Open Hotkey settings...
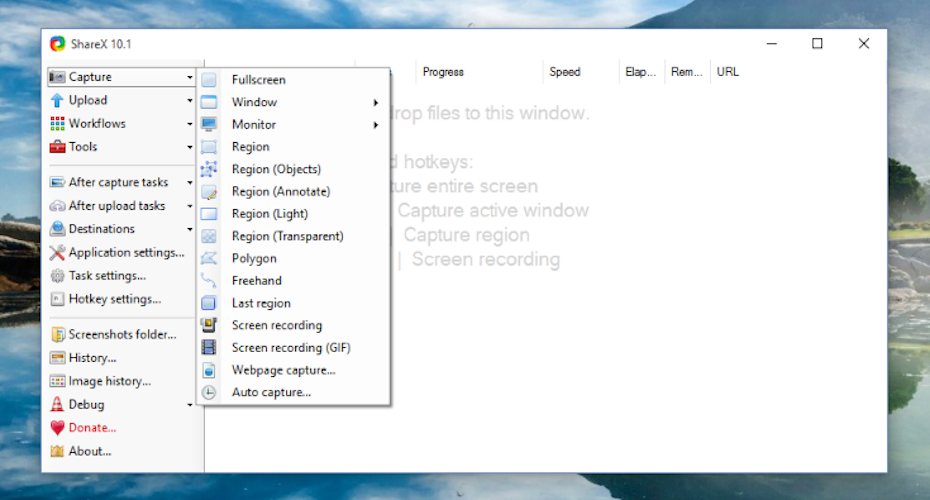 coord(114,299)
